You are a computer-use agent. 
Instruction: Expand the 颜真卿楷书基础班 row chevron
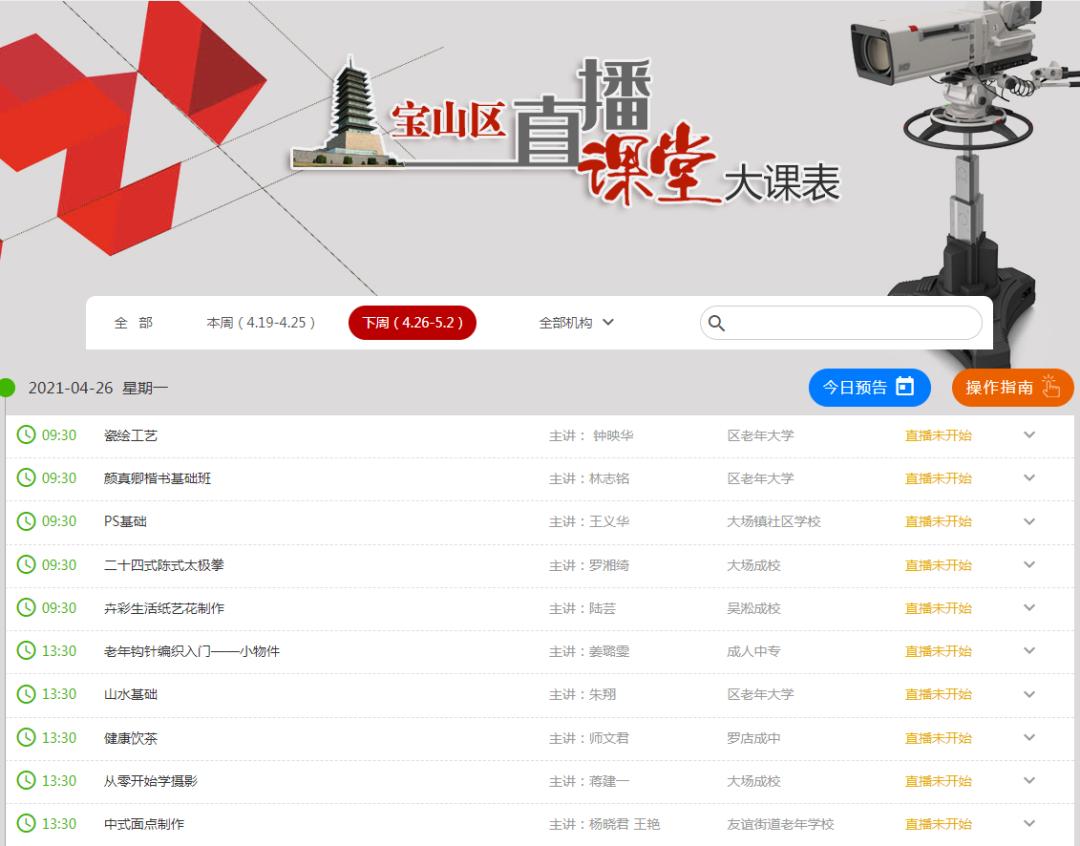1029,477
